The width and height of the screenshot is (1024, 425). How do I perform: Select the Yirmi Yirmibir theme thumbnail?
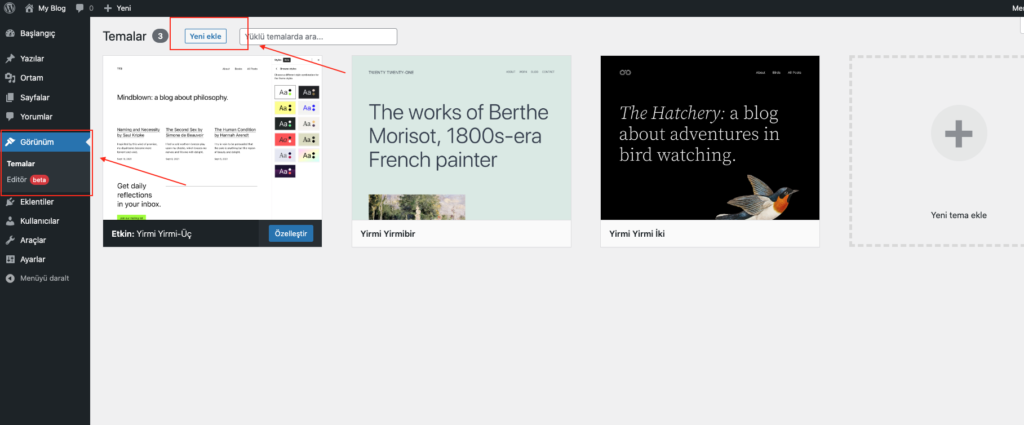tap(462, 138)
